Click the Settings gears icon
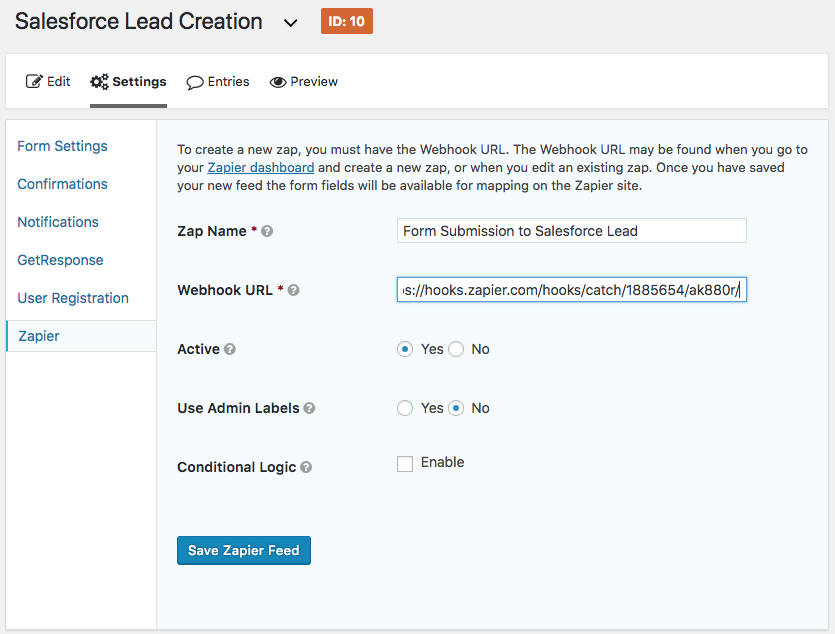This screenshot has width=835, height=634. (x=99, y=81)
